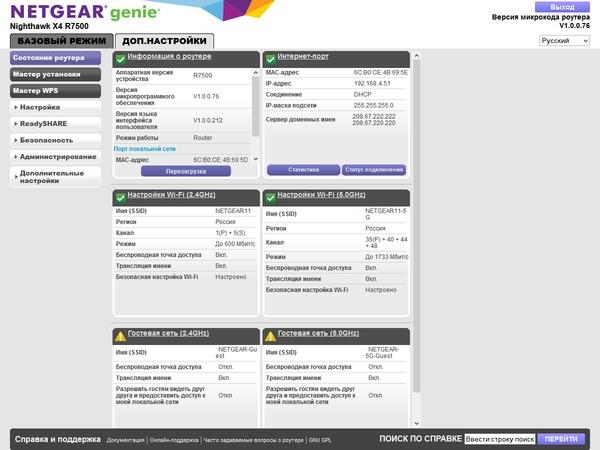Click the Nighthawk X4 R7500 model name
The width and height of the screenshot is (600, 450).
[x=49, y=26]
